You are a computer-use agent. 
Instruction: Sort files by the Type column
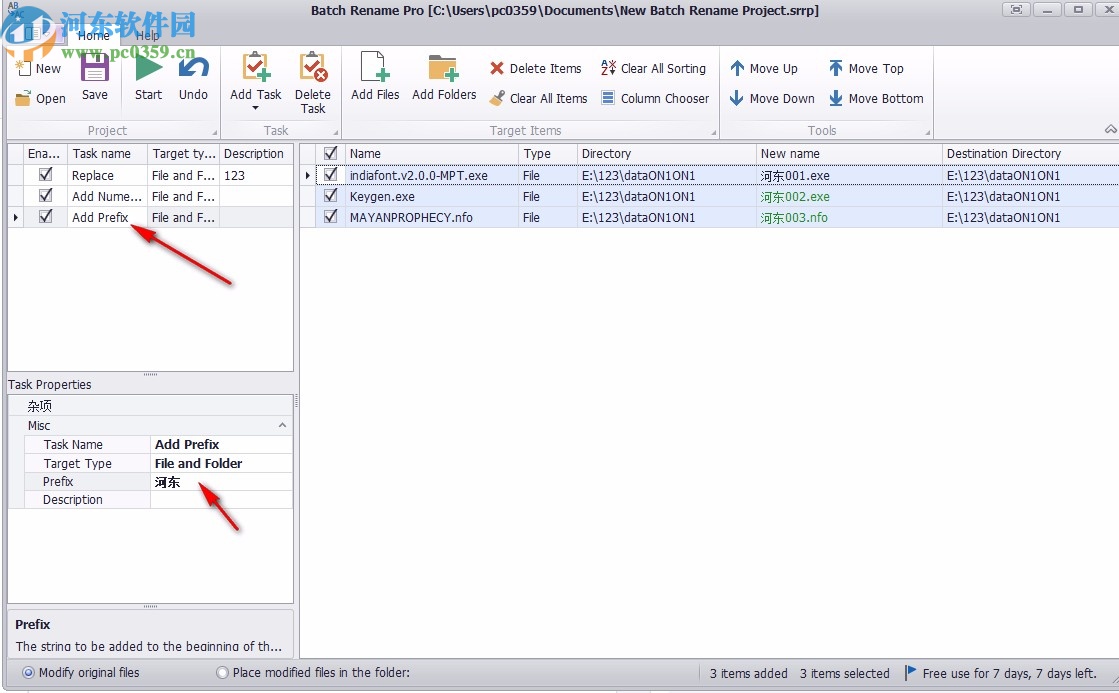coord(547,153)
